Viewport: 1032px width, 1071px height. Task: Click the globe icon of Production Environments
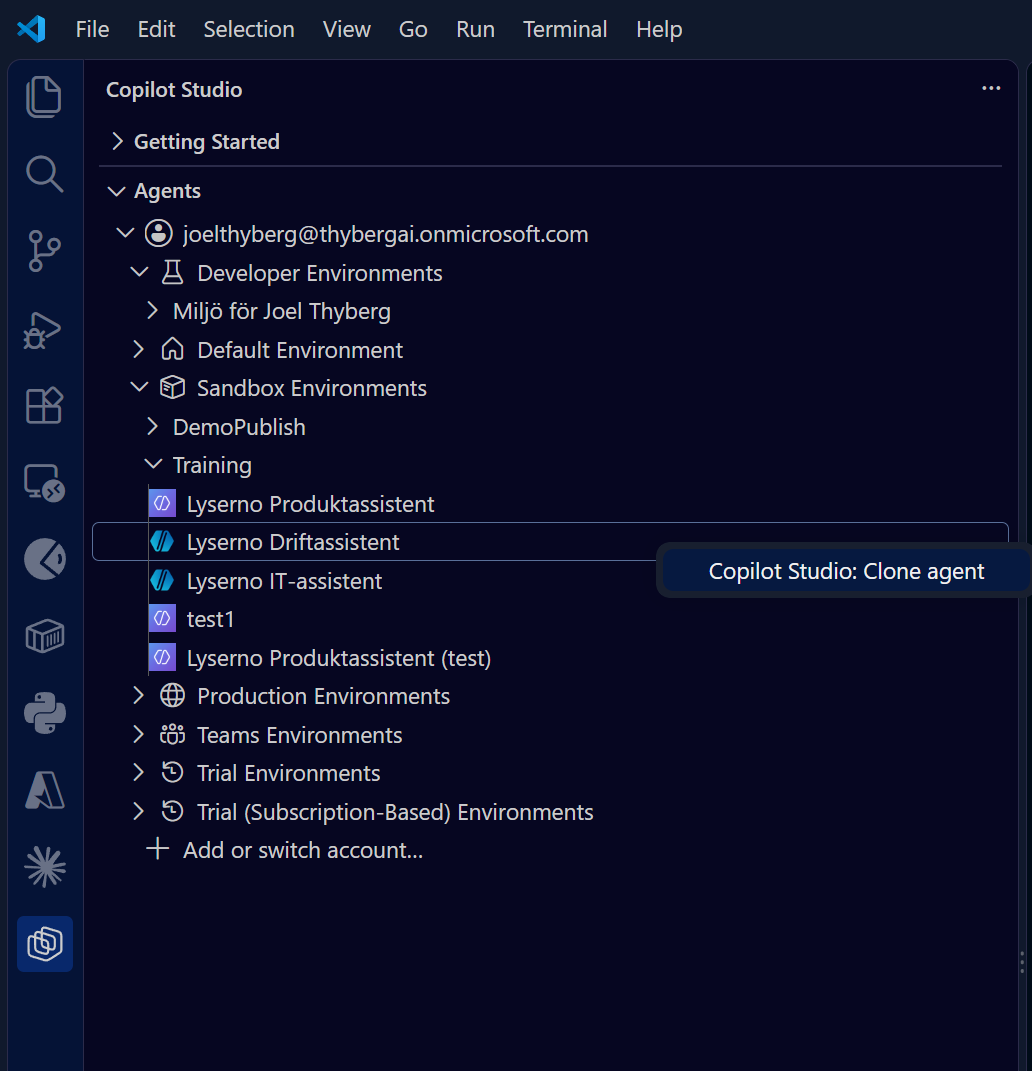pos(172,695)
